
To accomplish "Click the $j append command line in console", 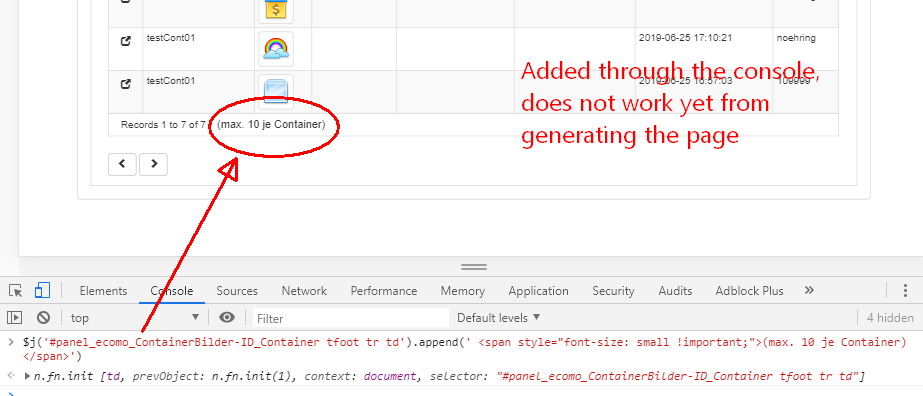I will (x=464, y=349).
